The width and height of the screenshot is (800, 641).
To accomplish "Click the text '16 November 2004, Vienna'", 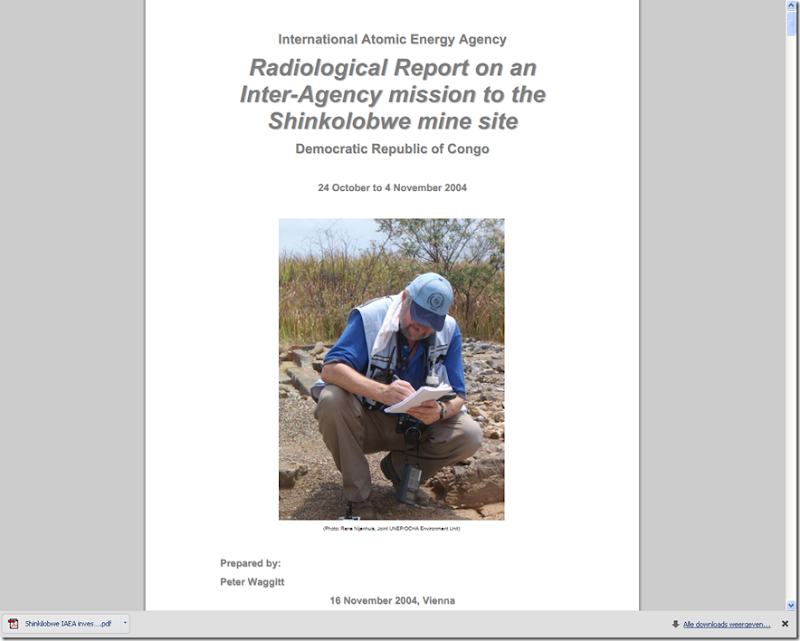I will (x=392, y=600).
